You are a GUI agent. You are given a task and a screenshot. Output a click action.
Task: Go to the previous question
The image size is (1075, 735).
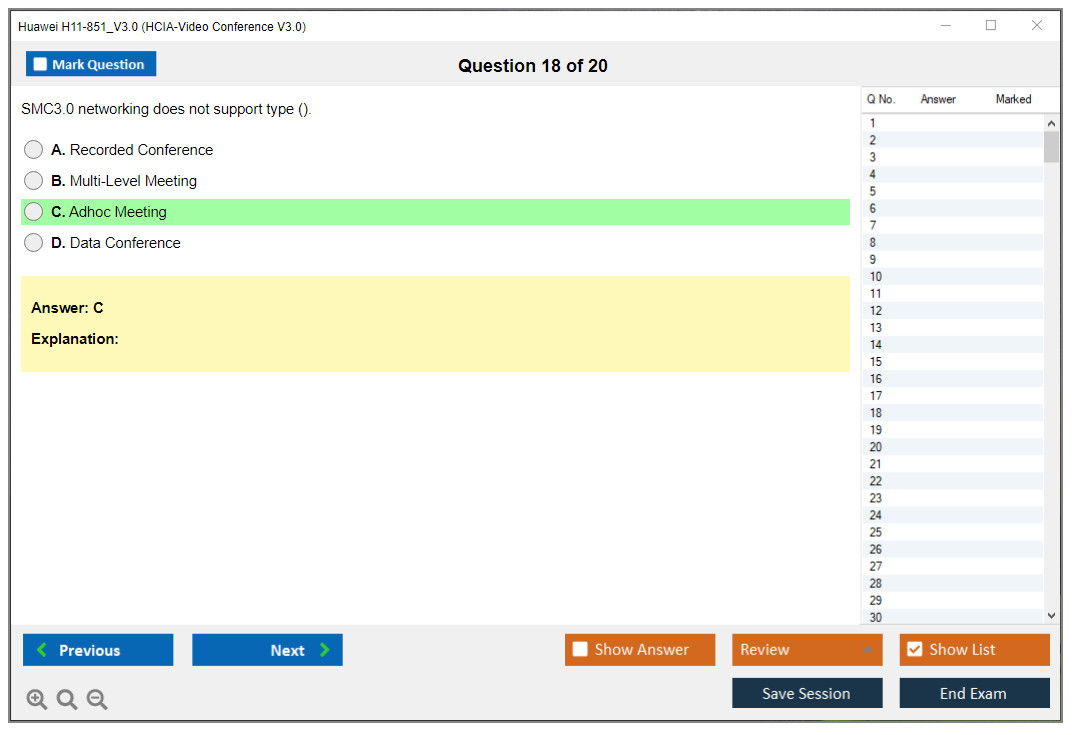98,650
